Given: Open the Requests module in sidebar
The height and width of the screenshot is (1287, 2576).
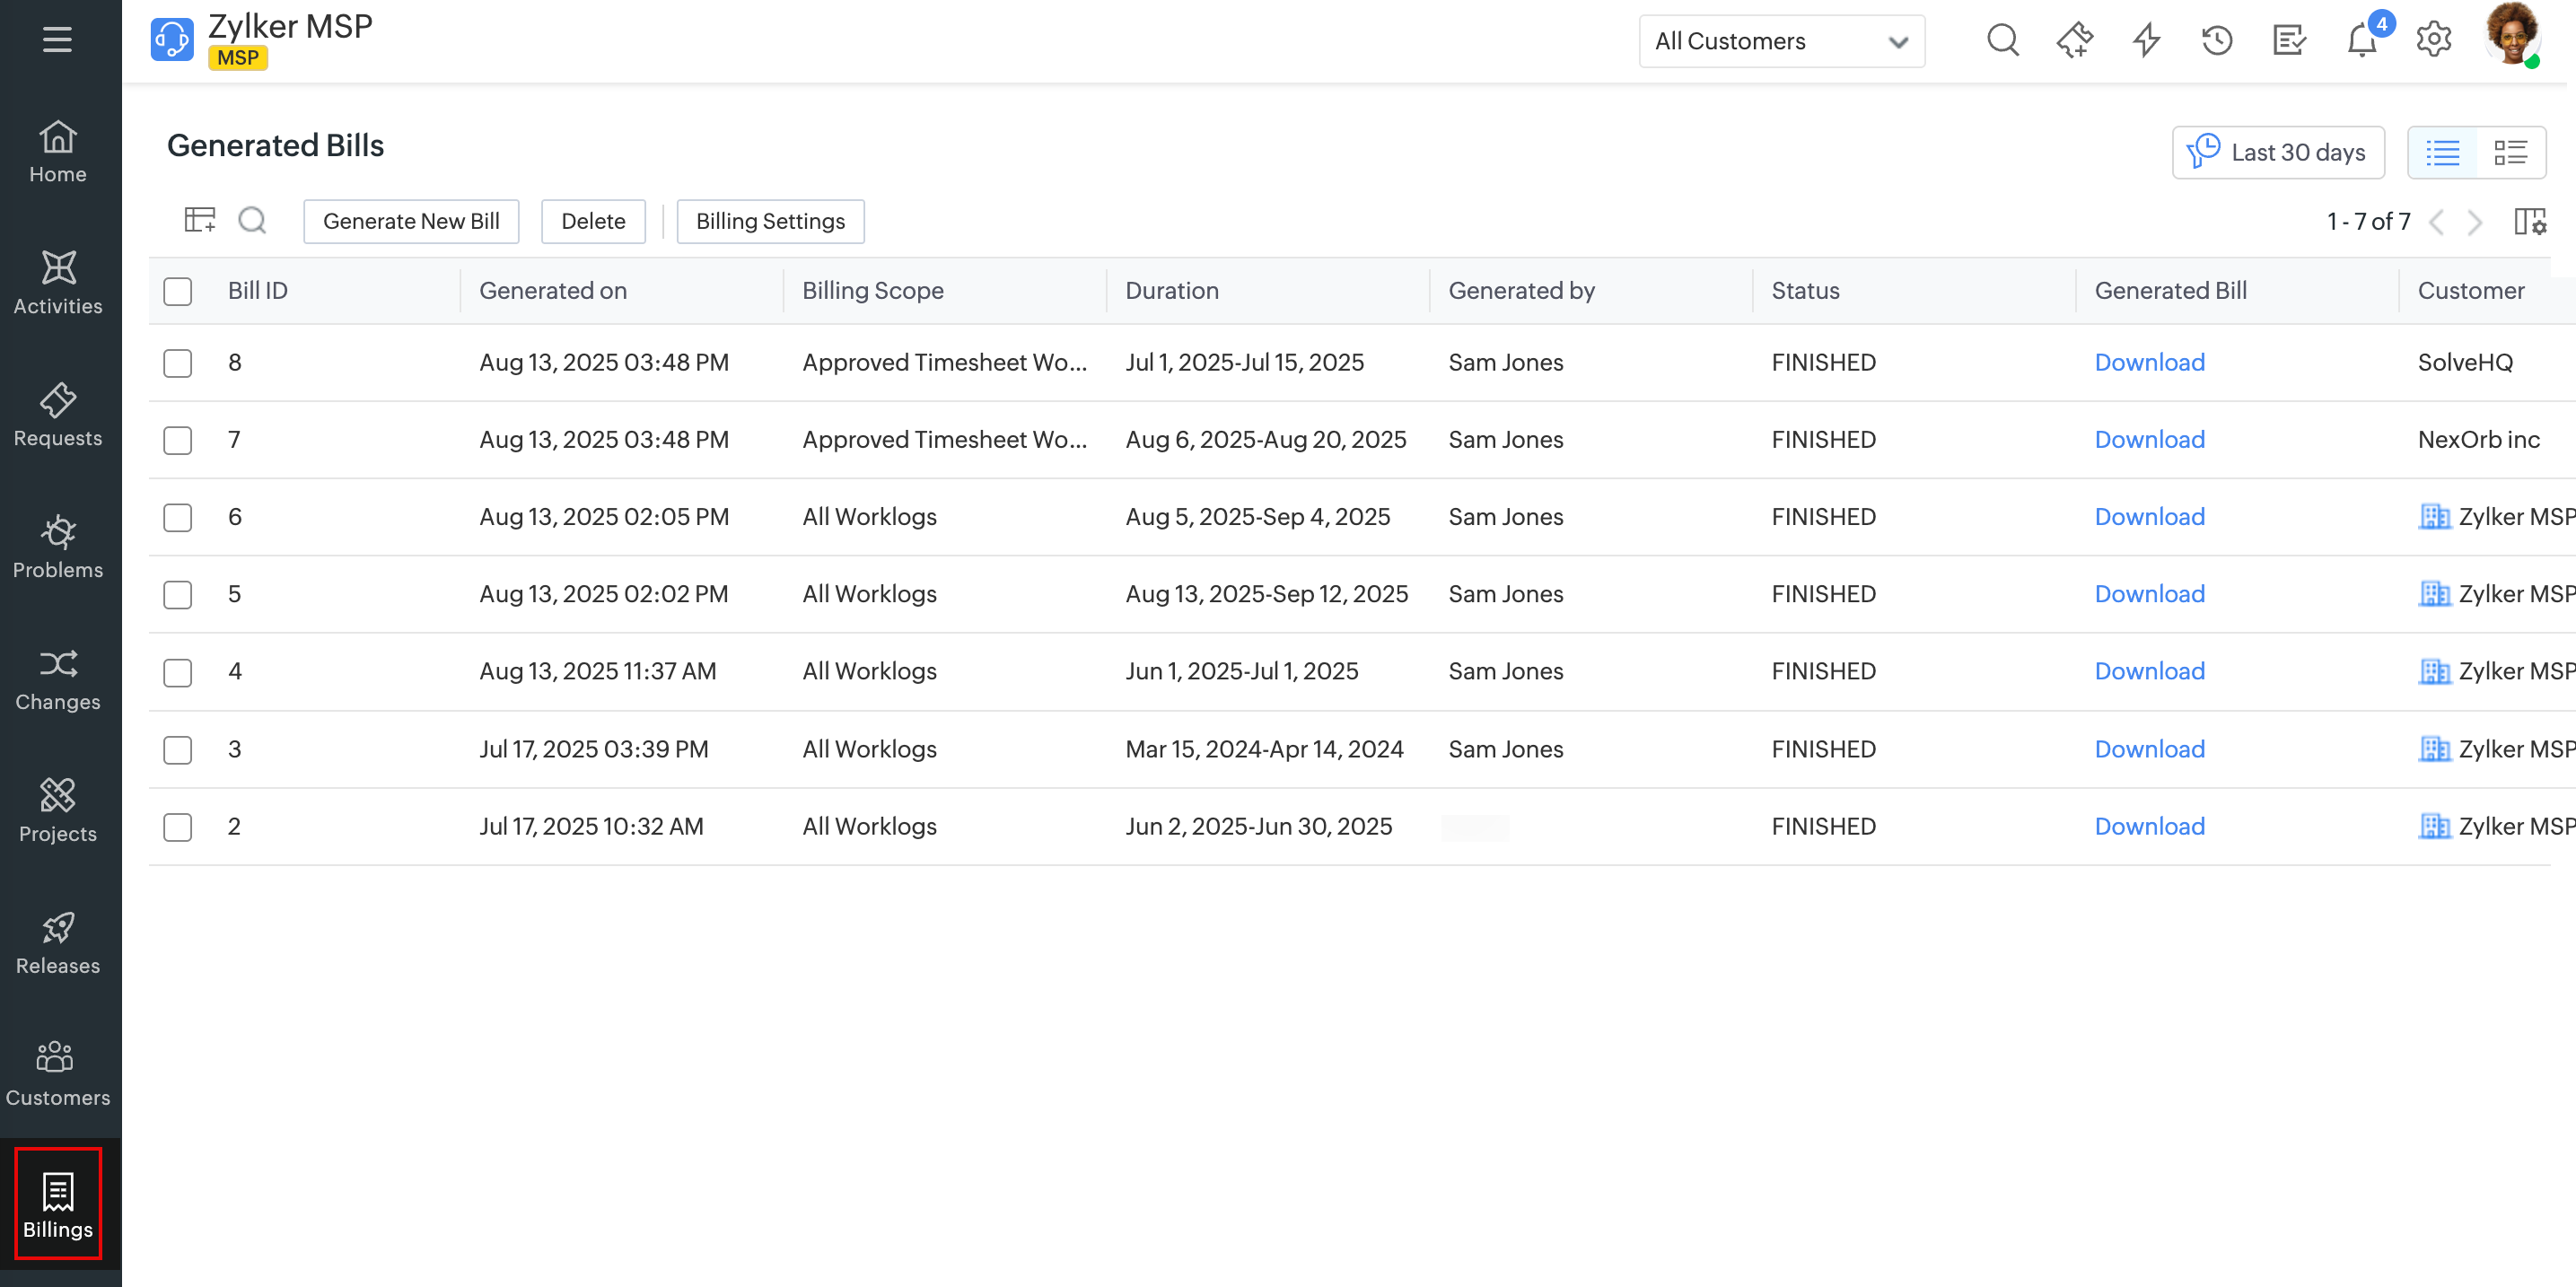Looking at the screenshot, I should click(x=58, y=414).
